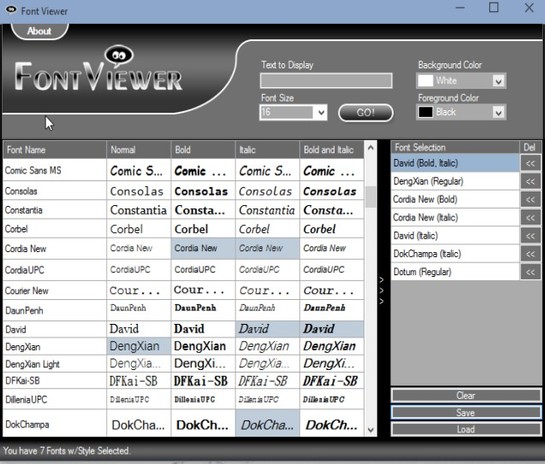Minimize the Font Viewer window
The image size is (545, 464).
[x=460, y=8]
